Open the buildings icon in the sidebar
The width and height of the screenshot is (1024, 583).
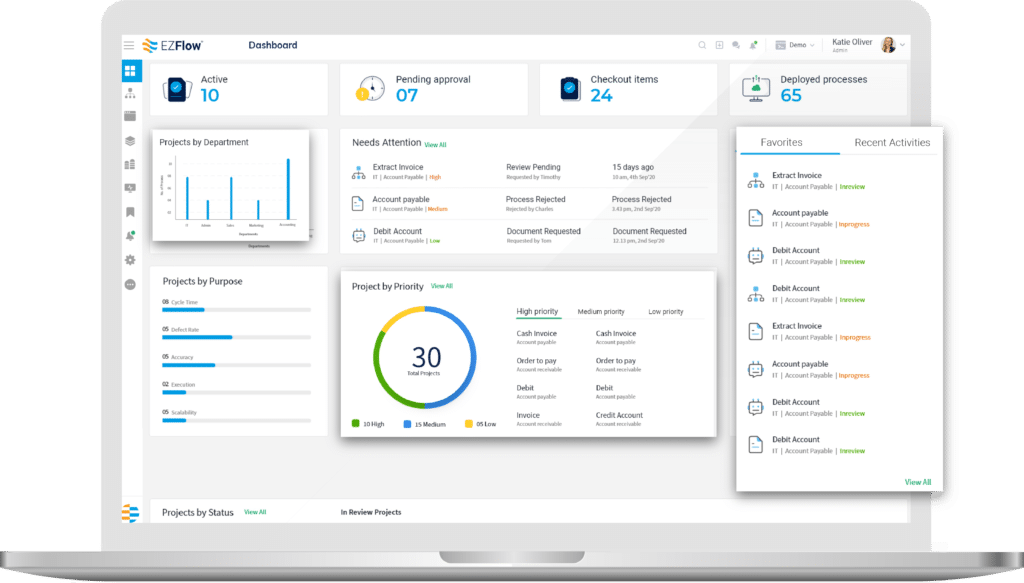[x=130, y=164]
